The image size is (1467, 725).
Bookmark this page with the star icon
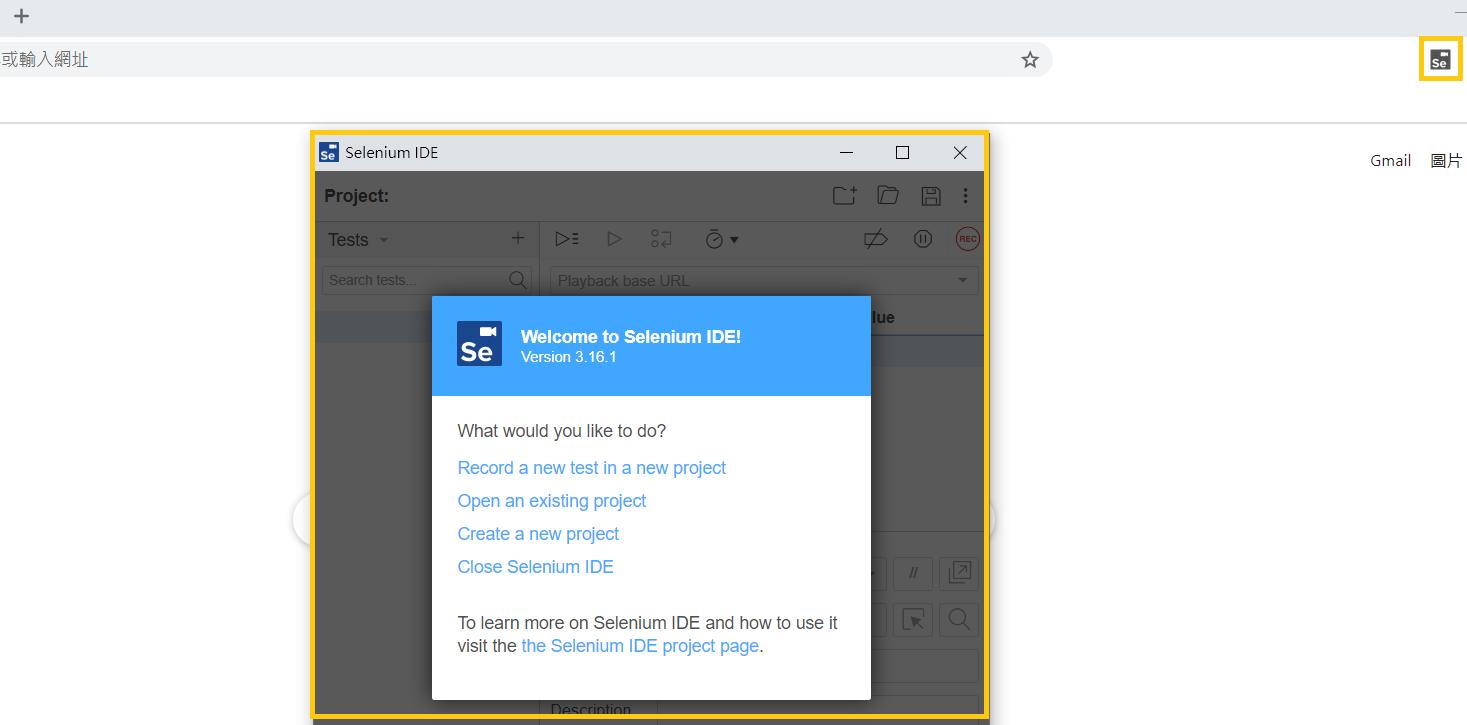point(1030,60)
